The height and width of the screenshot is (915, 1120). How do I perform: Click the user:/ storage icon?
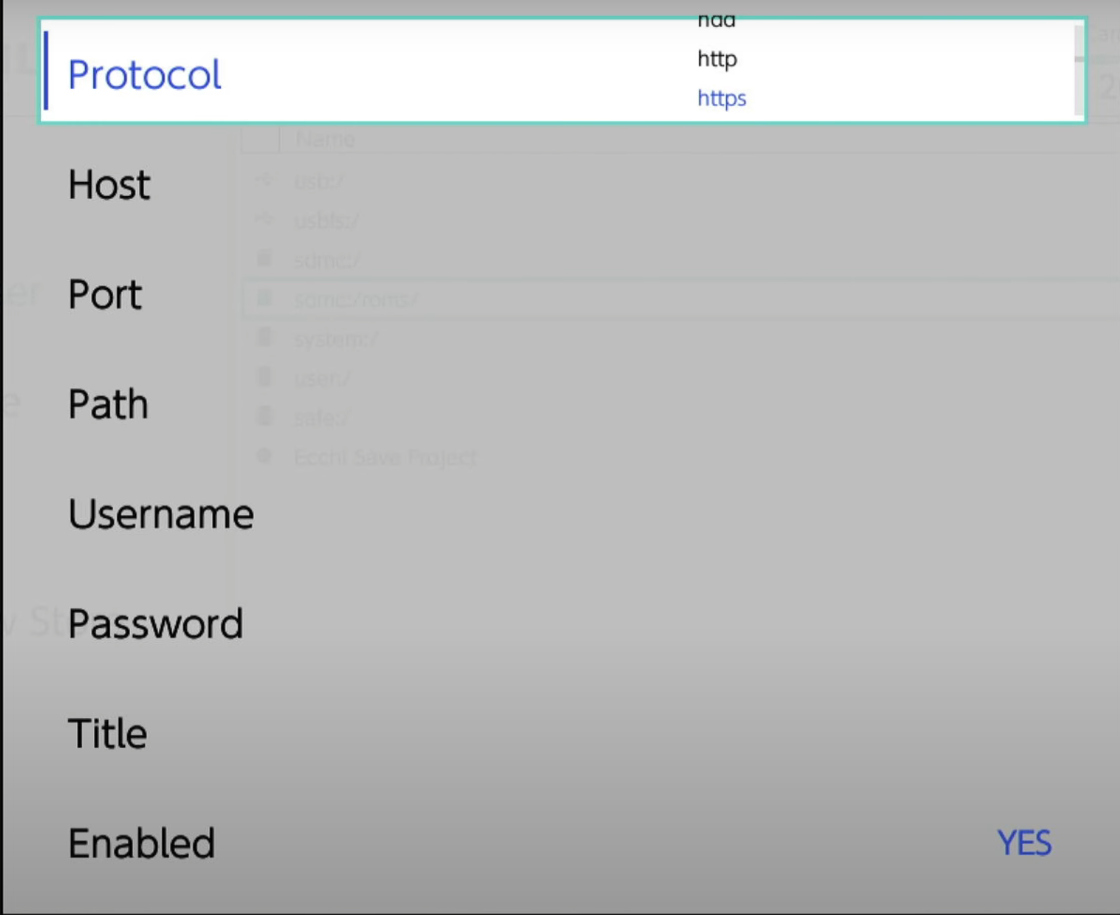point(264,377)
